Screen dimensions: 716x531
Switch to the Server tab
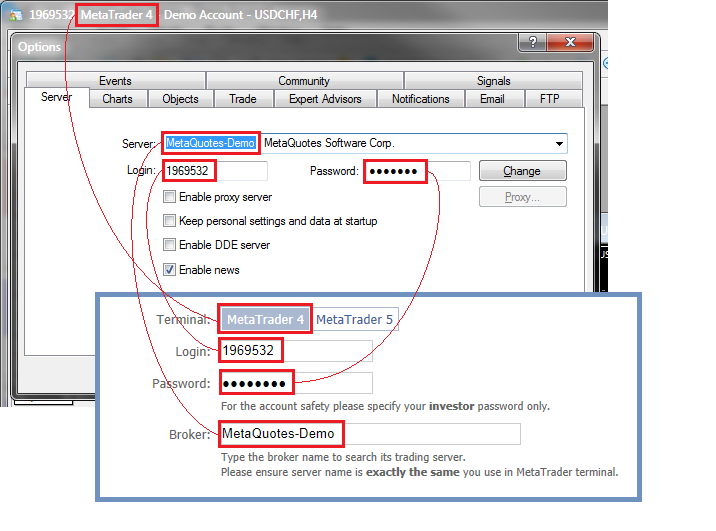click(x=57, y=97)
